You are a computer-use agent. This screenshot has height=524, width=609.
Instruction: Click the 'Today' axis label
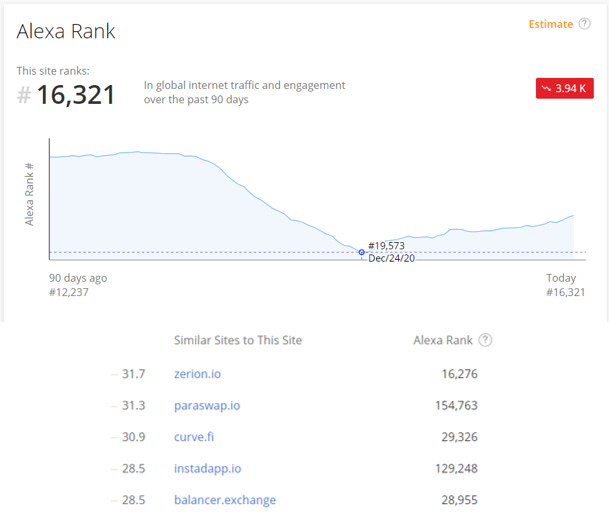[561, 278]
